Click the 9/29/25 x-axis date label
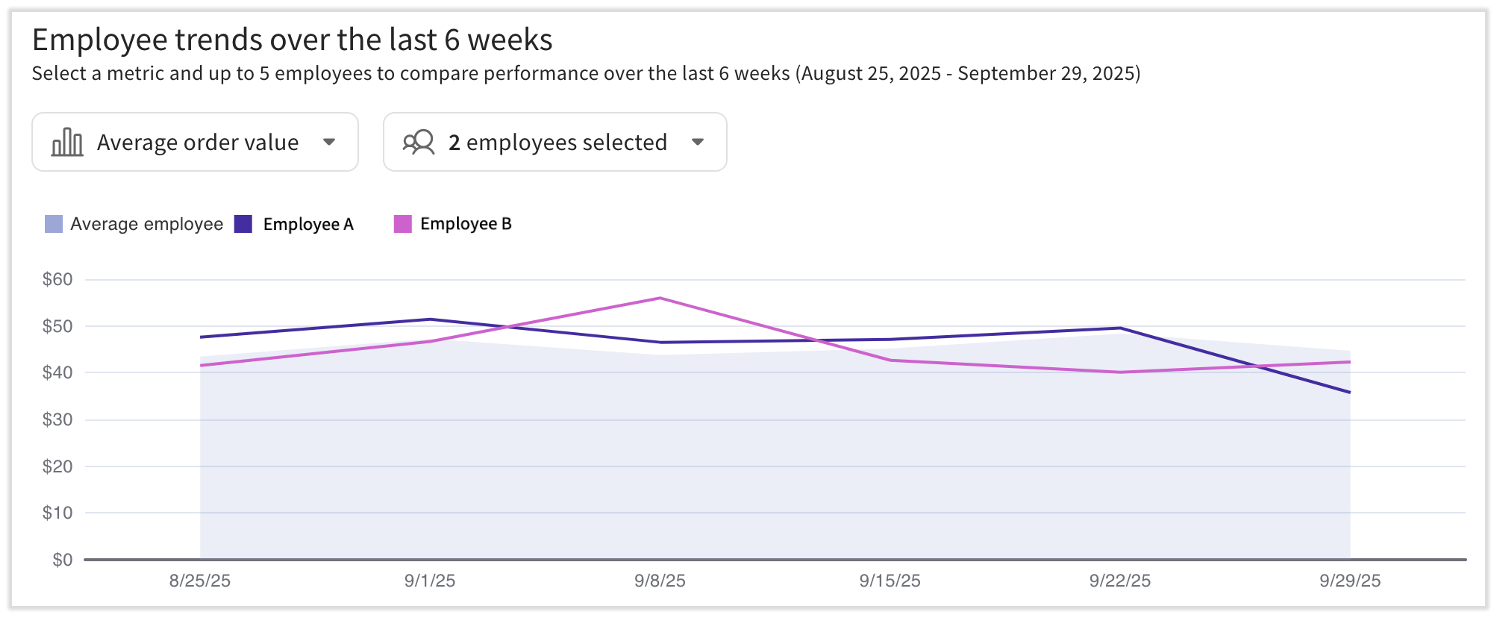 coord(1350,582)
